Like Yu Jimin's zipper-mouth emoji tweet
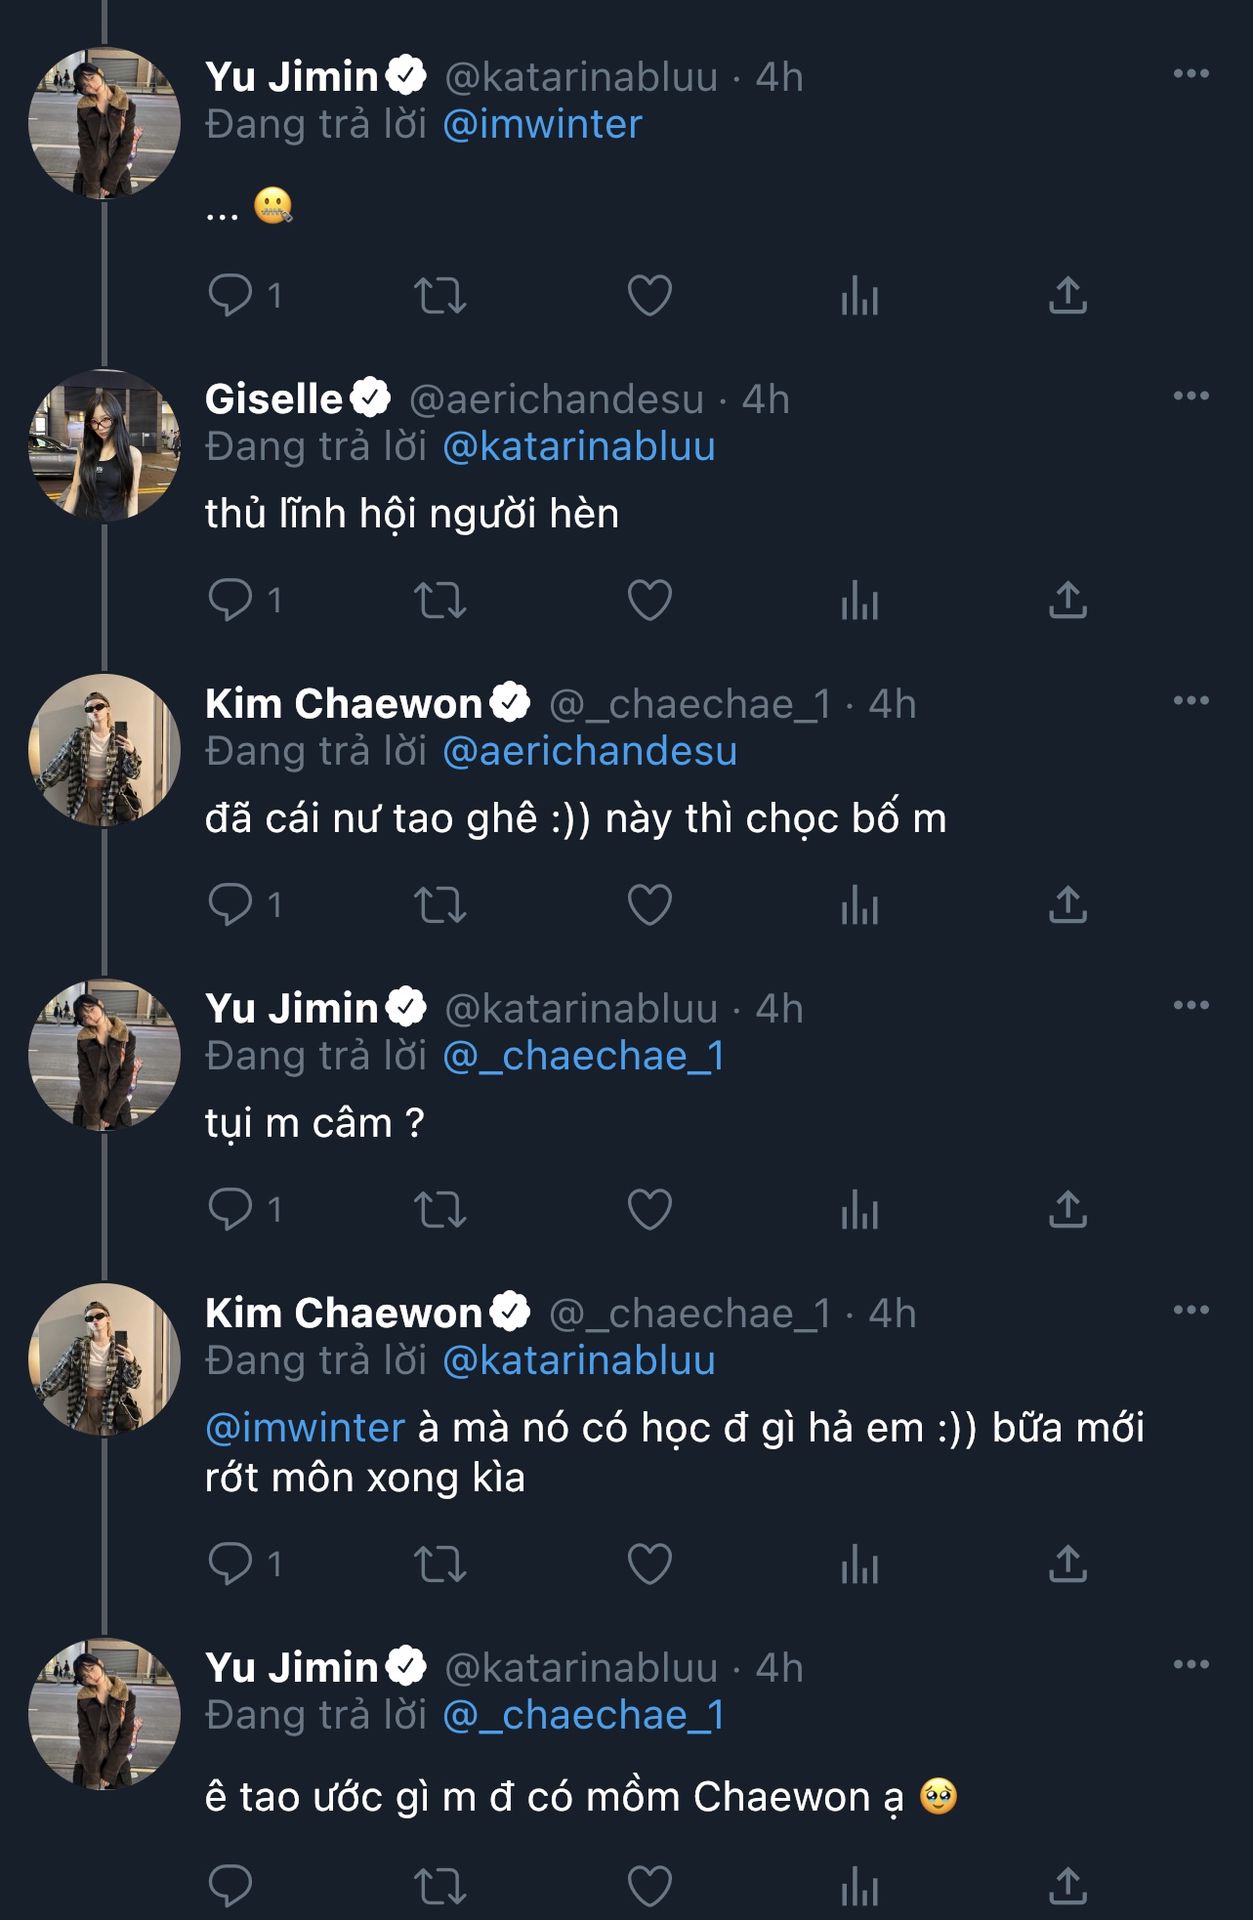 (649, 295)
